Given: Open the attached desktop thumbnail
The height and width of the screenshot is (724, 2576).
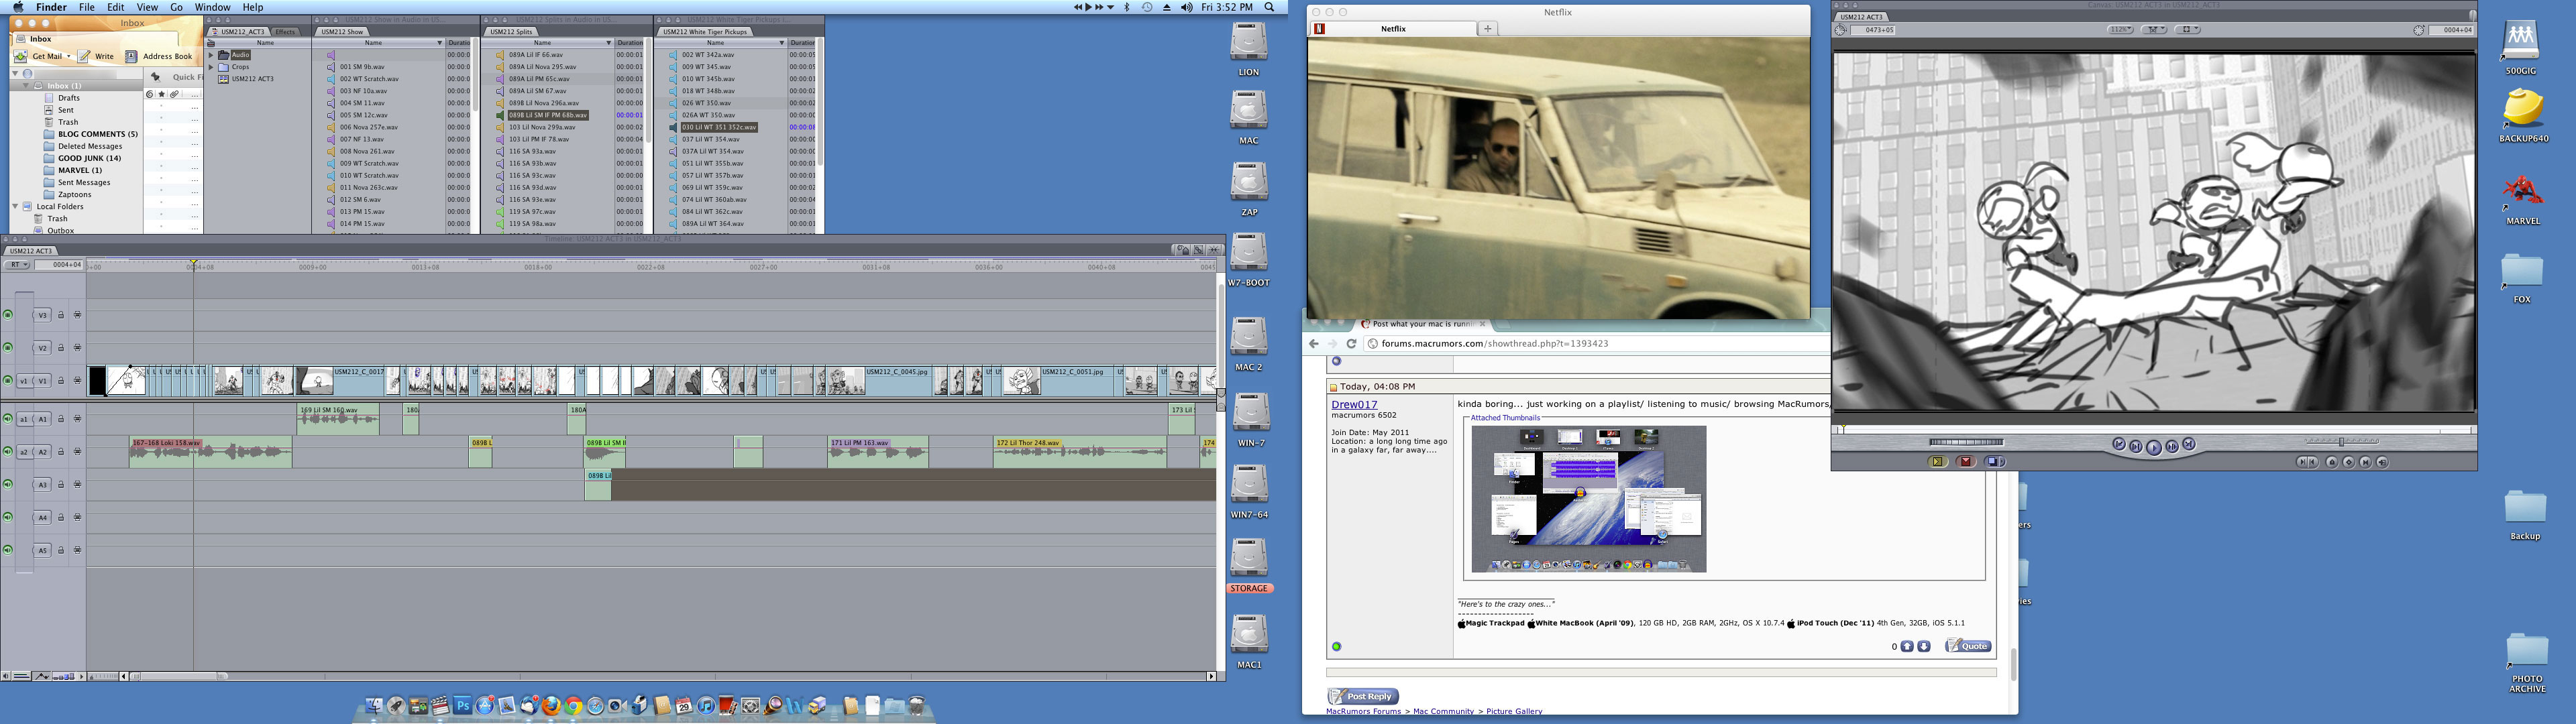Looking at the screenshot, I should coord(1589,499).
